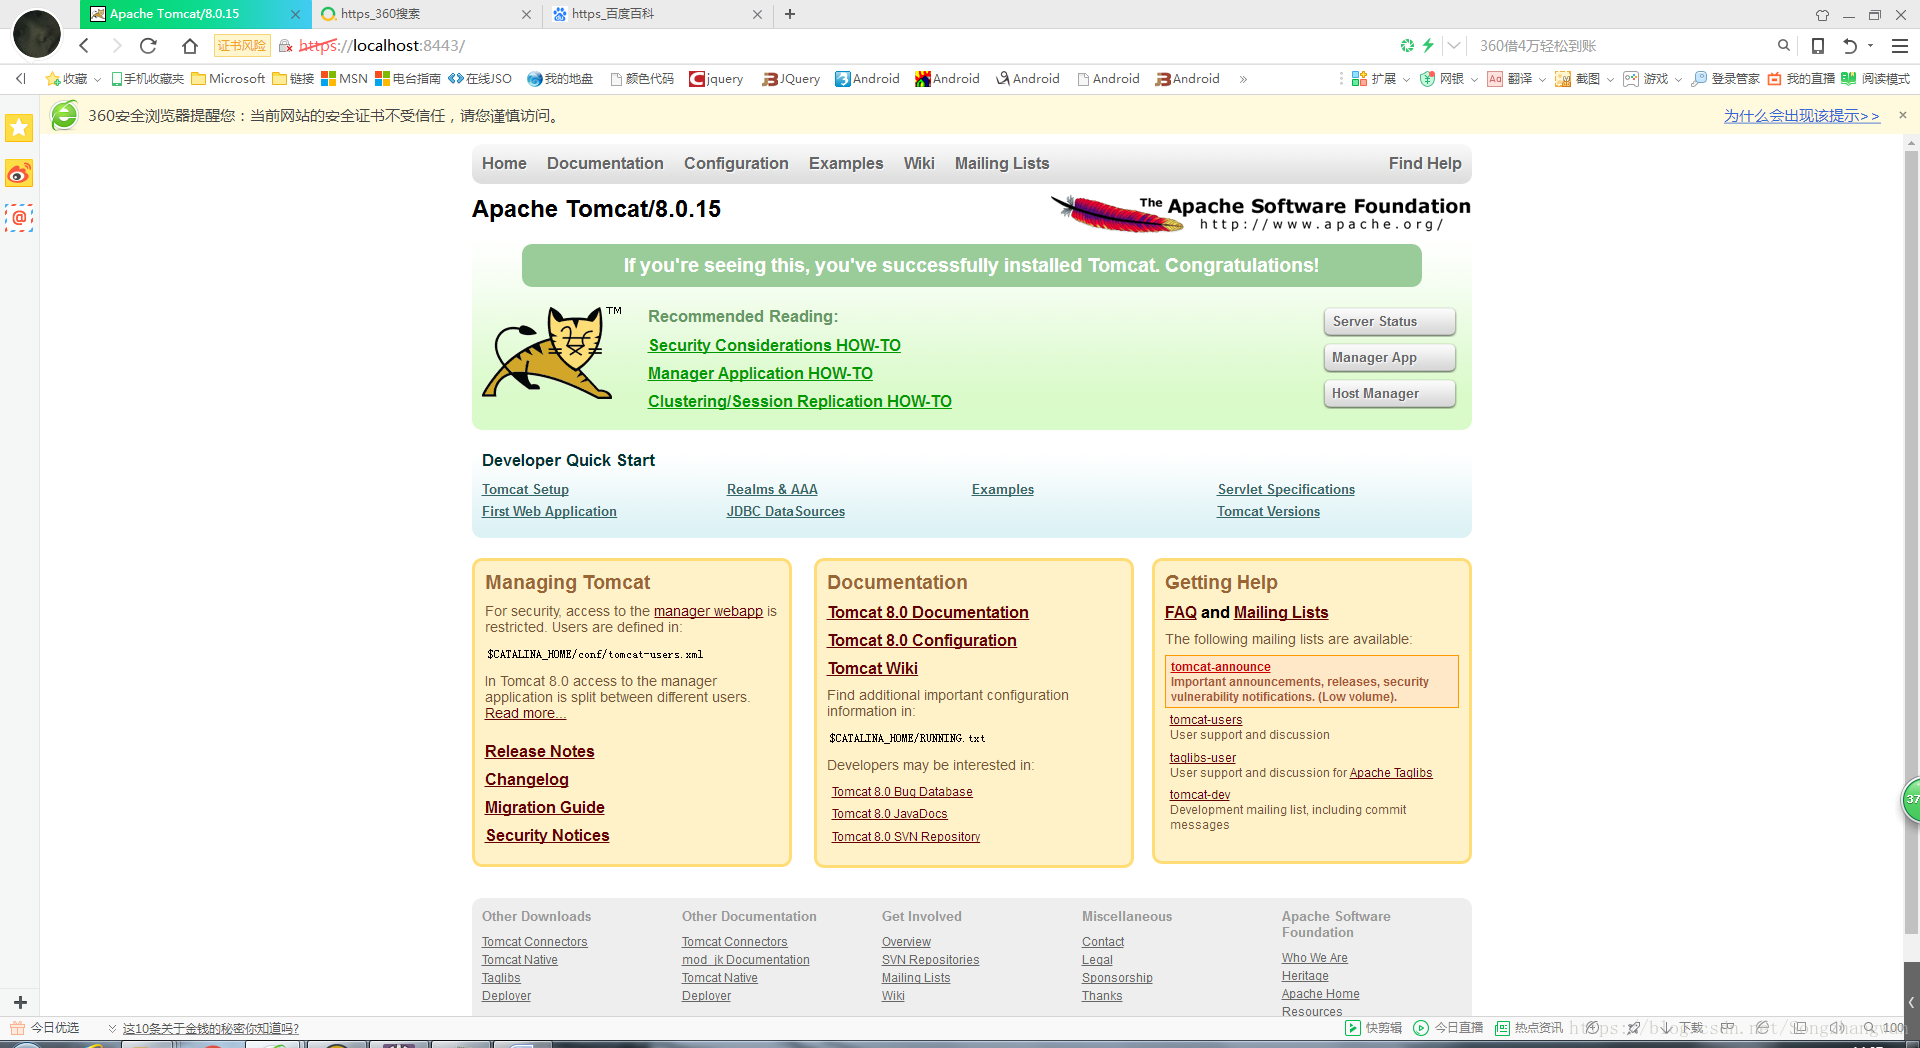
Task: Open the Tomcat Setup link
Action: 525,489
